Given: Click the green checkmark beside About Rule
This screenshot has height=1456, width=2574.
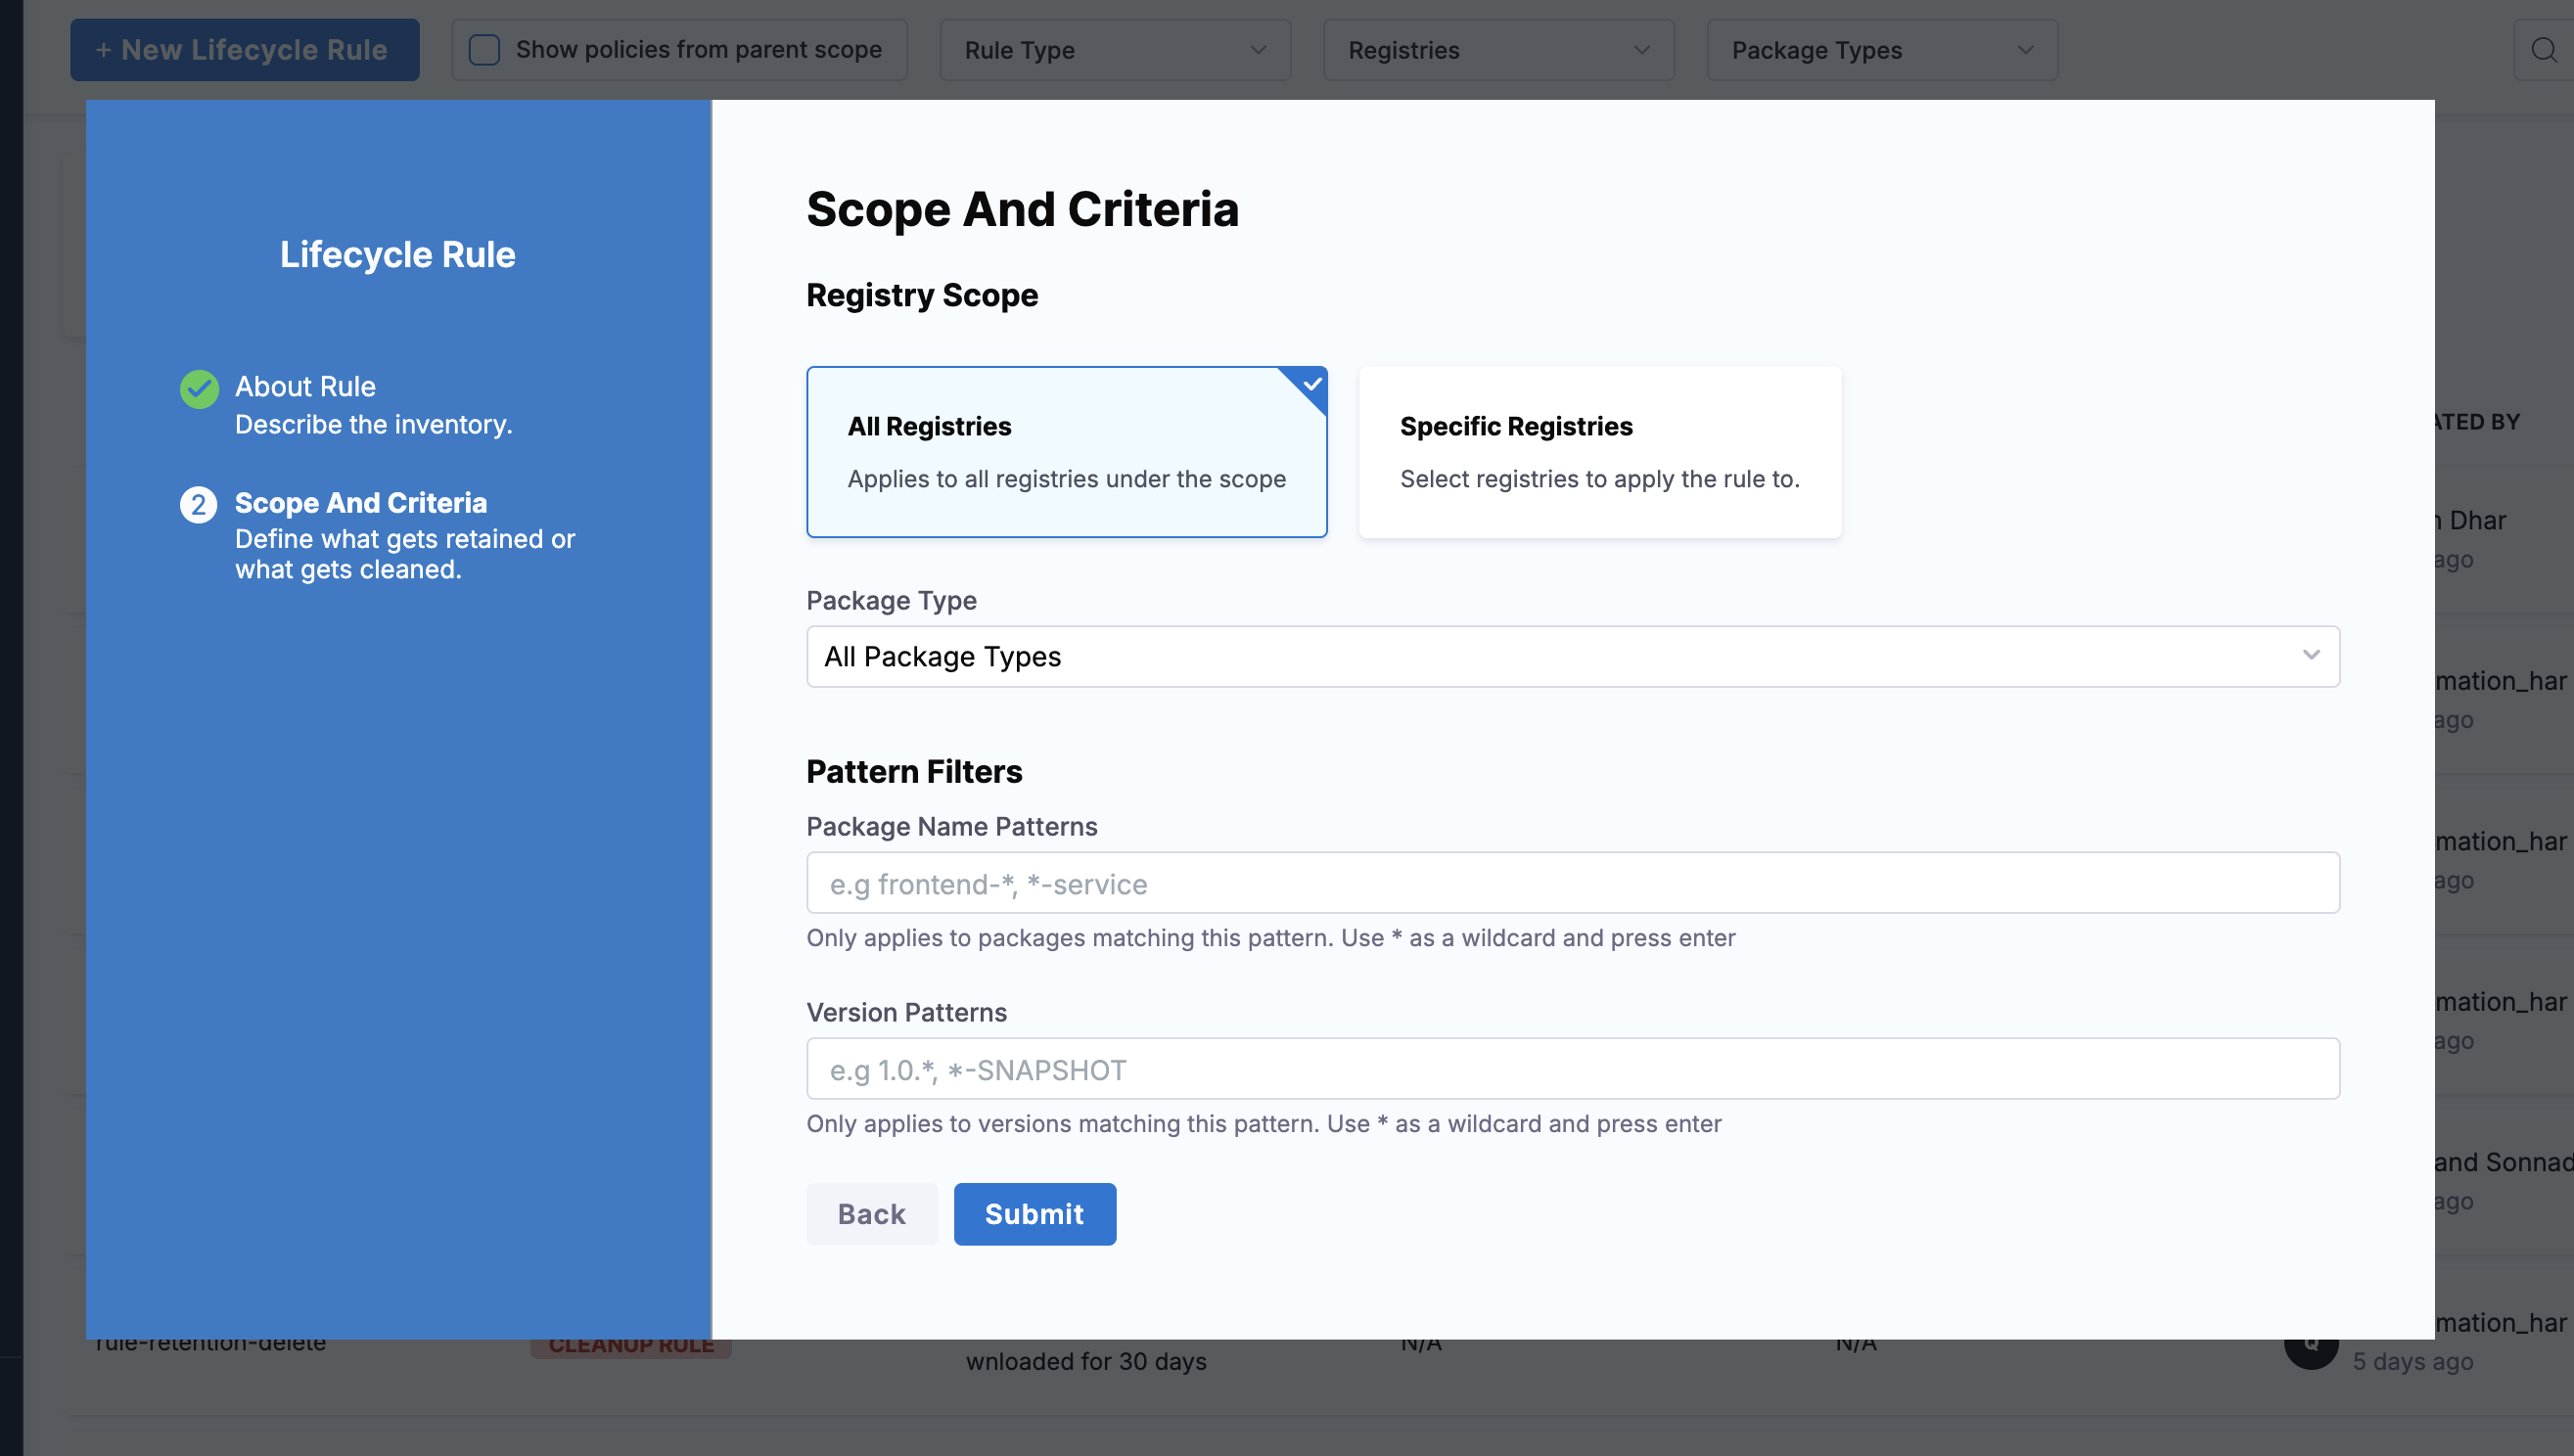Looking at the screenshot, I should [x=199, y=389].
